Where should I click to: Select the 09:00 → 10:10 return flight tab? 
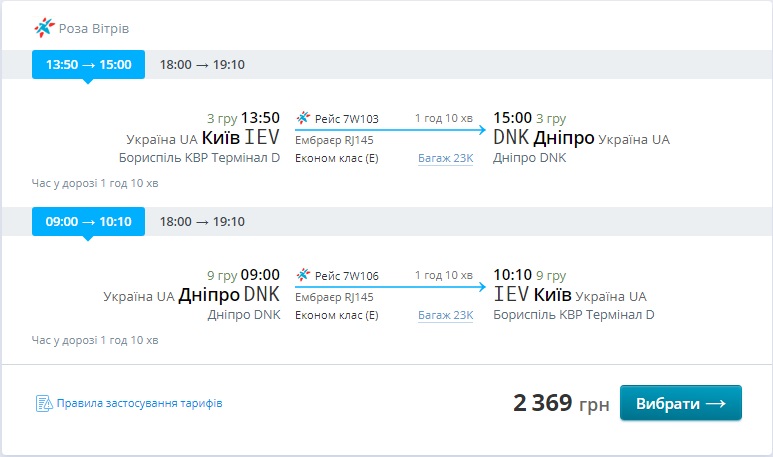89,222
